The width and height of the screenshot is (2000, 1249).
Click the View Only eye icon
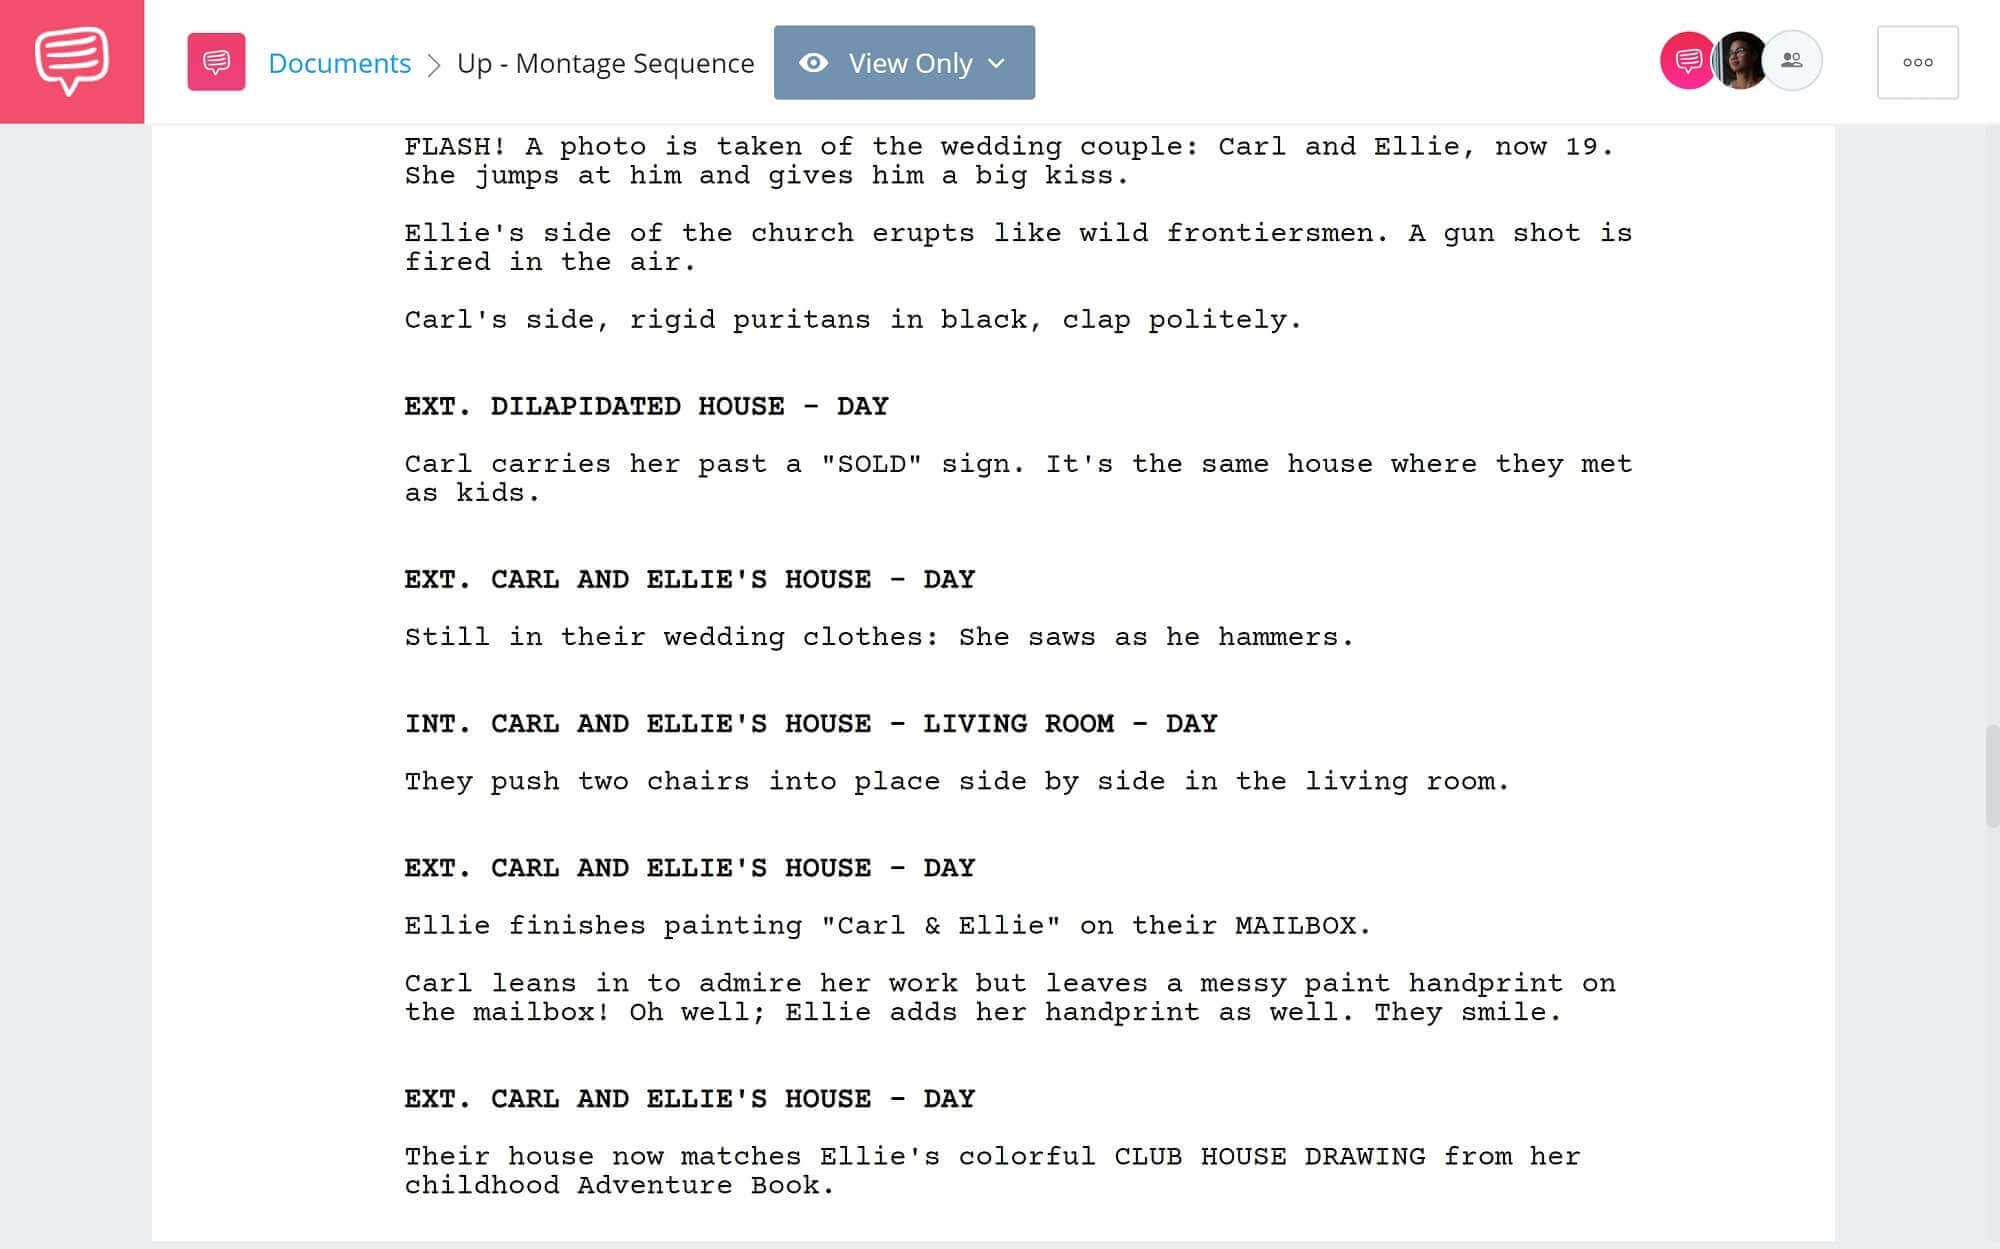[x=813, y=62]
